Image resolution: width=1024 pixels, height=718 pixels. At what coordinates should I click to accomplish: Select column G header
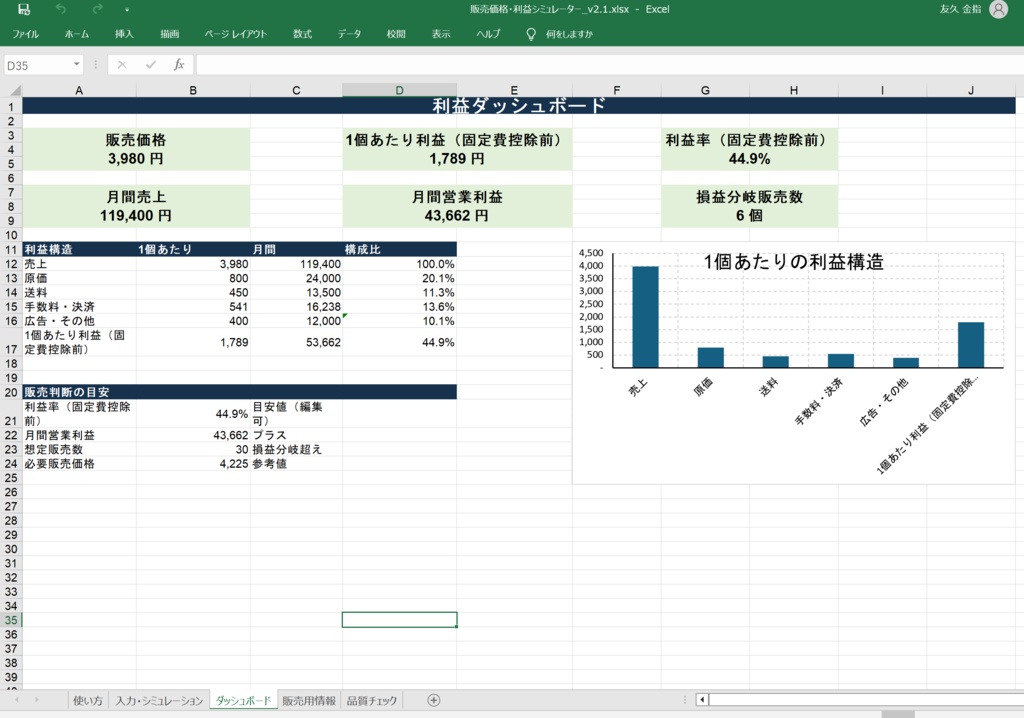[x=705, y=90]
